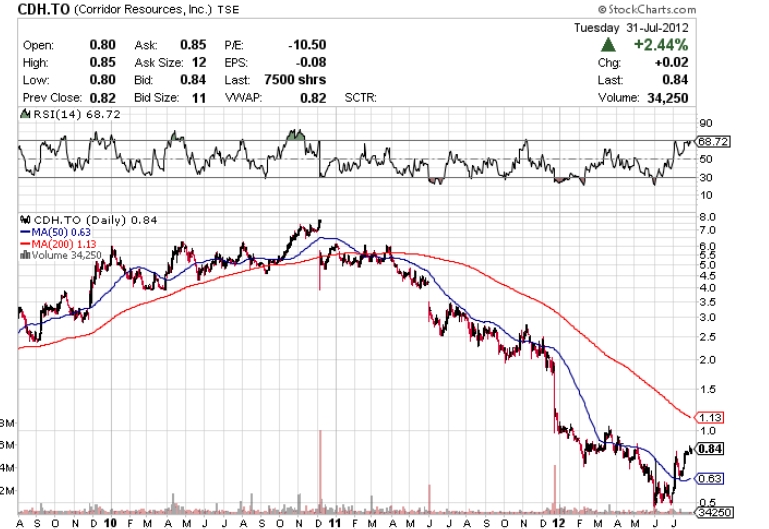Click the RSI(14) indicator icon
The image size is (769, 529).
(25, 114)
